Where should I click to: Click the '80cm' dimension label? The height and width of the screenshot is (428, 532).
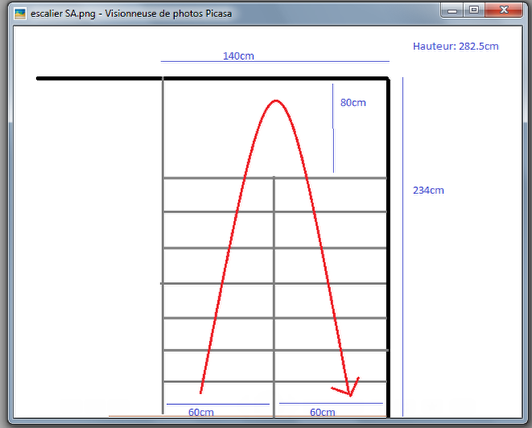click(353, 103)
